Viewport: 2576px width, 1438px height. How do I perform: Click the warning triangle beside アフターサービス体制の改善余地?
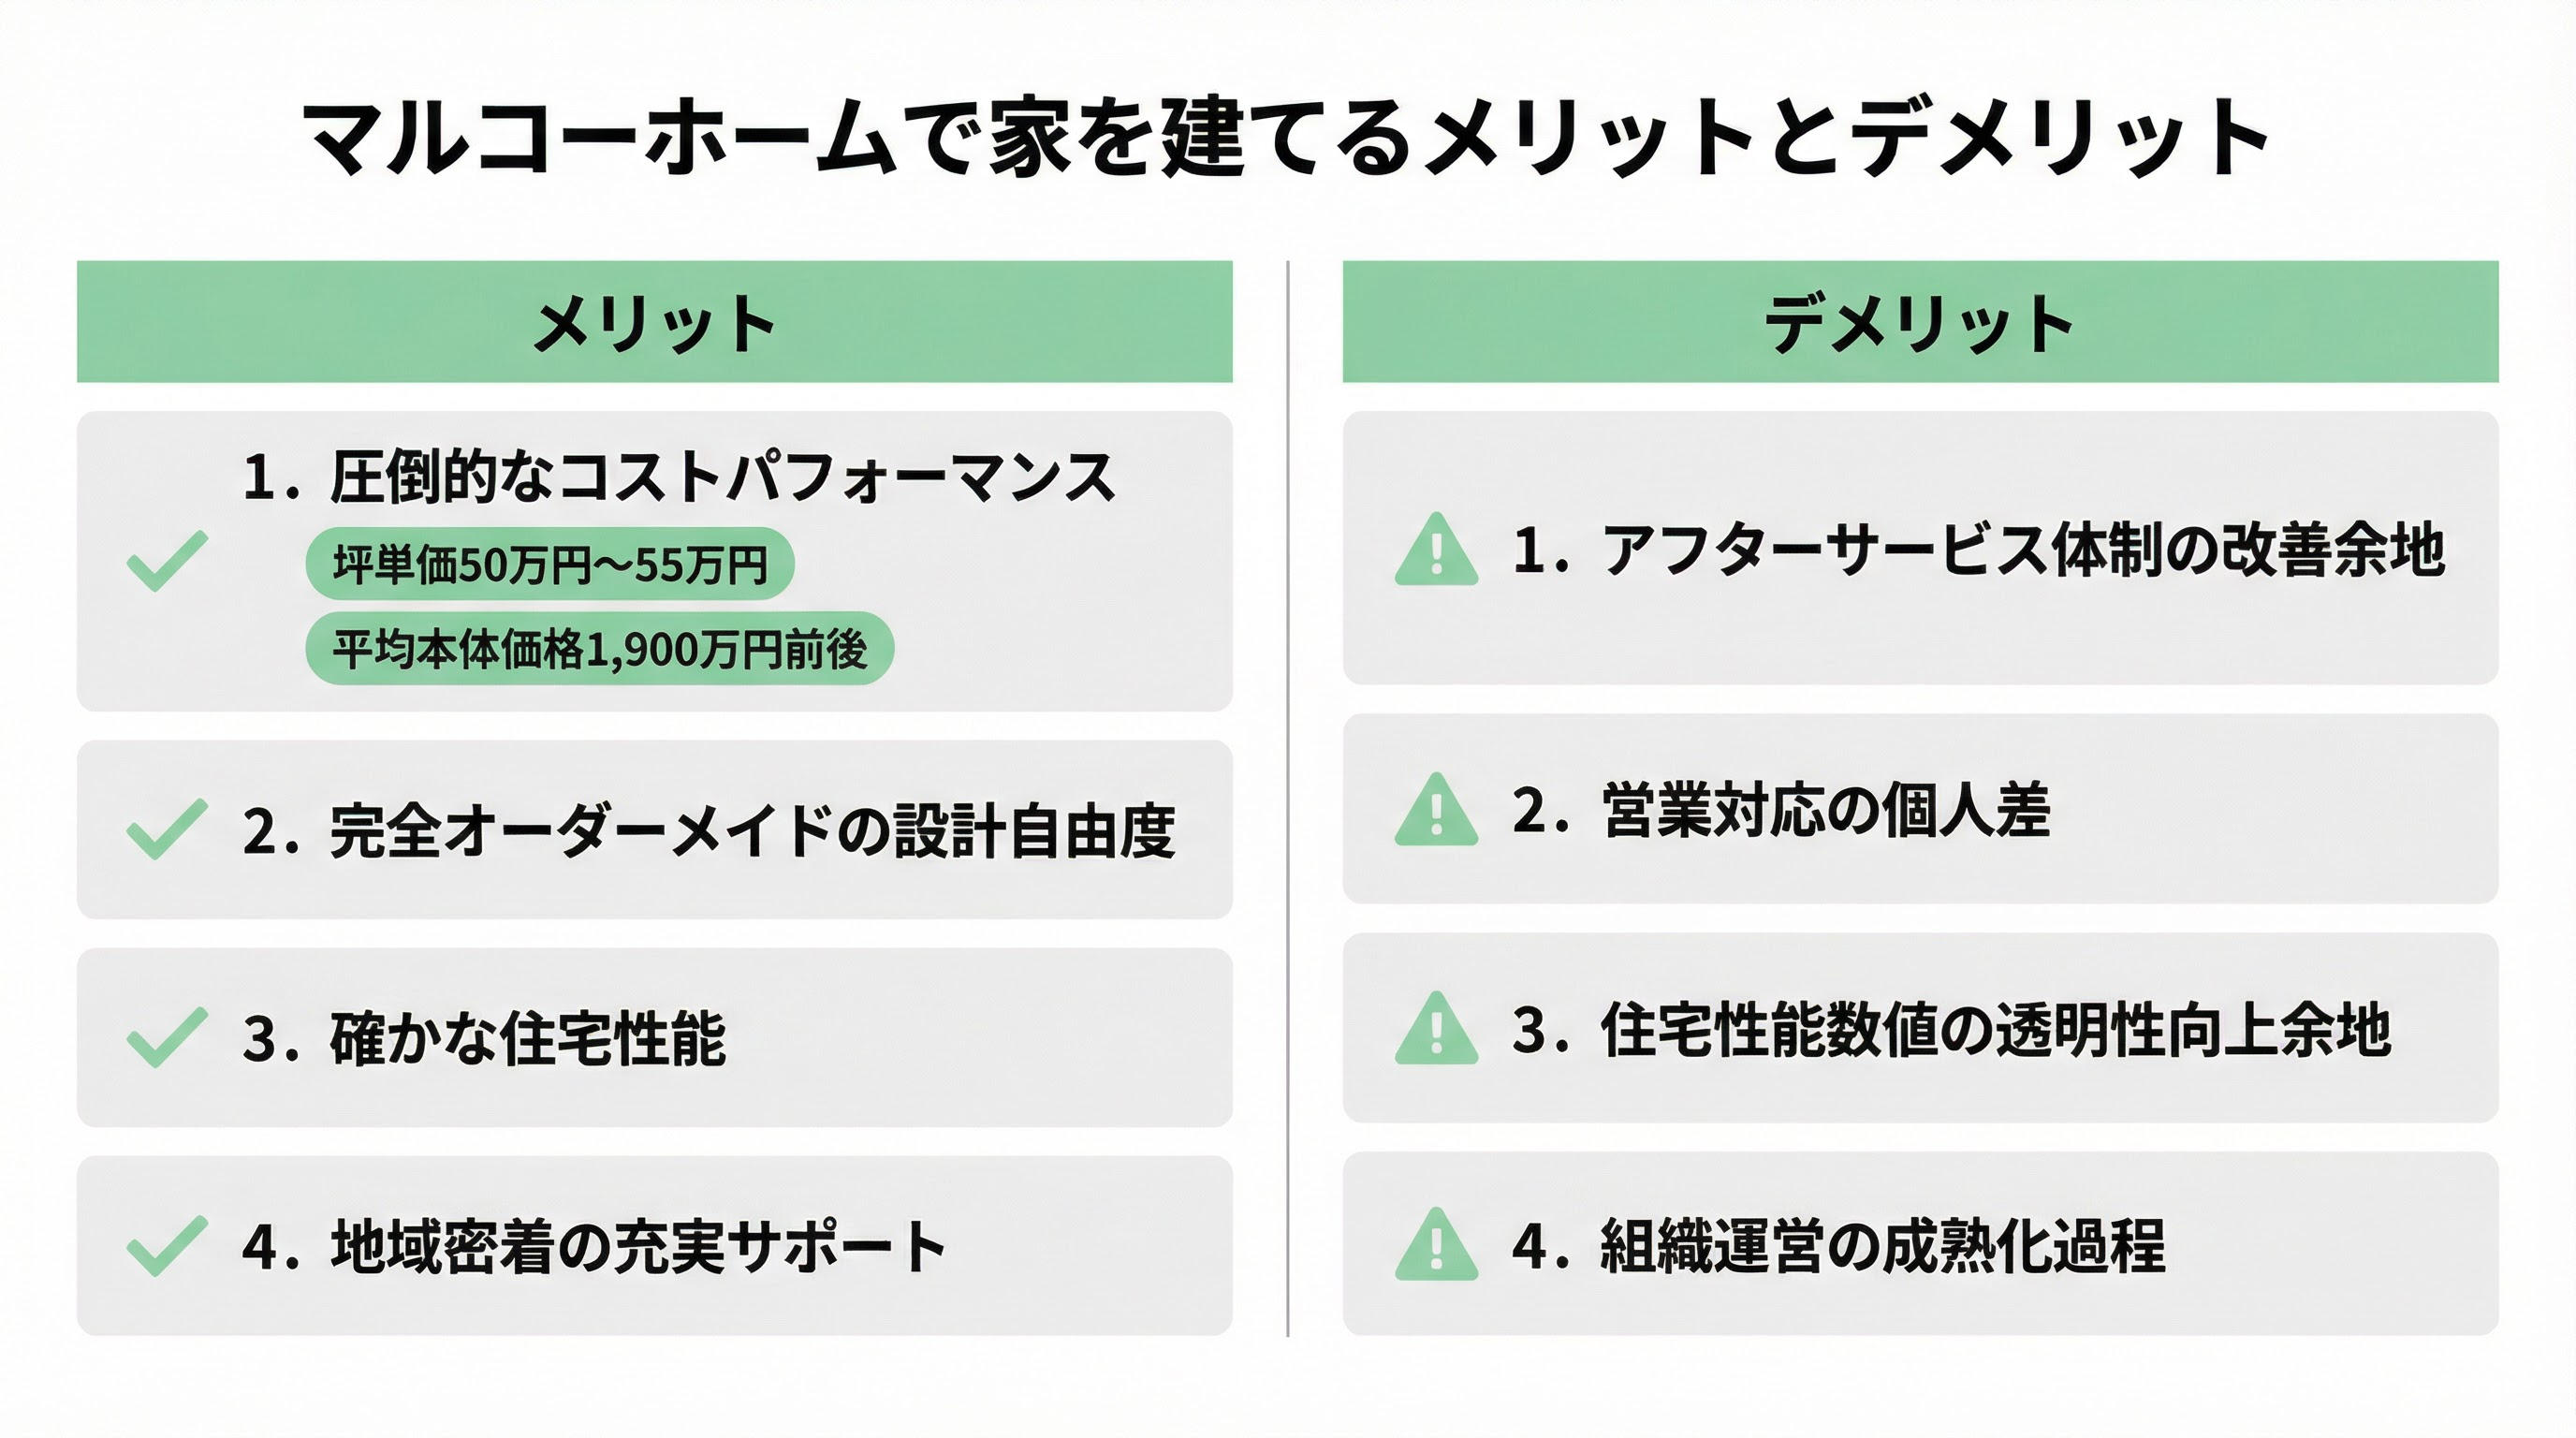(1436, 551)
